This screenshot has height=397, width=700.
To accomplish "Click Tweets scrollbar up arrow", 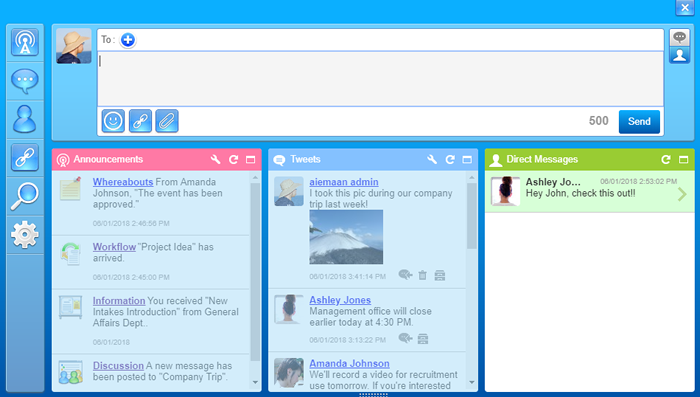I will click(x=472, y=178).
